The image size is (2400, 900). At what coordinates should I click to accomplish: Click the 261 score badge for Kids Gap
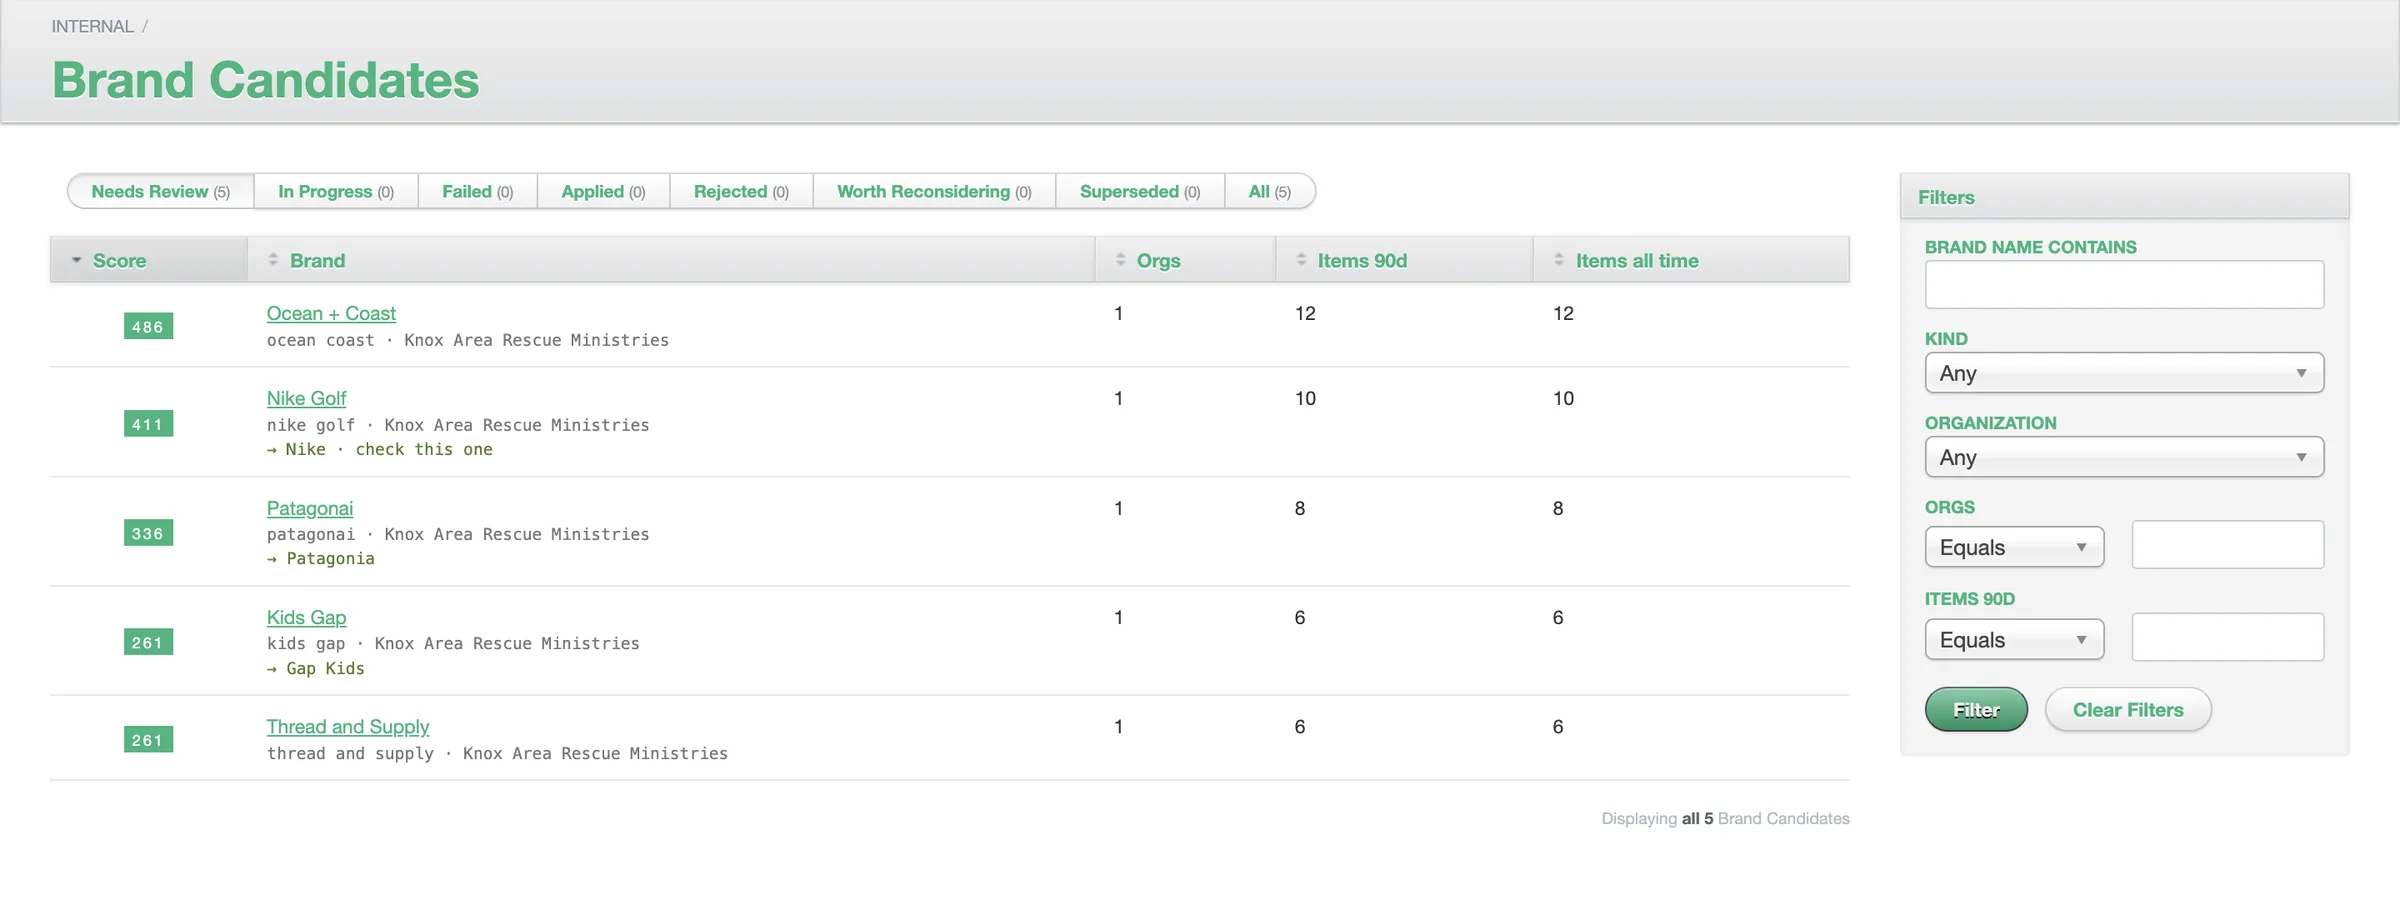[x=148, y=642]
